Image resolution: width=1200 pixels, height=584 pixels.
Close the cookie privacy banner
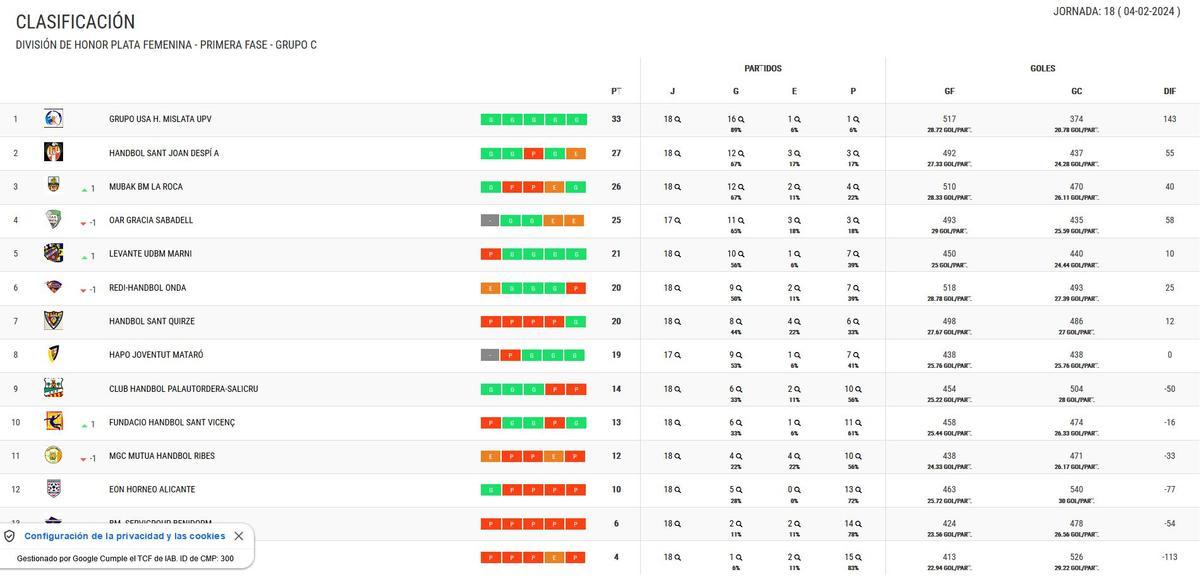click(x=238, y=536)
